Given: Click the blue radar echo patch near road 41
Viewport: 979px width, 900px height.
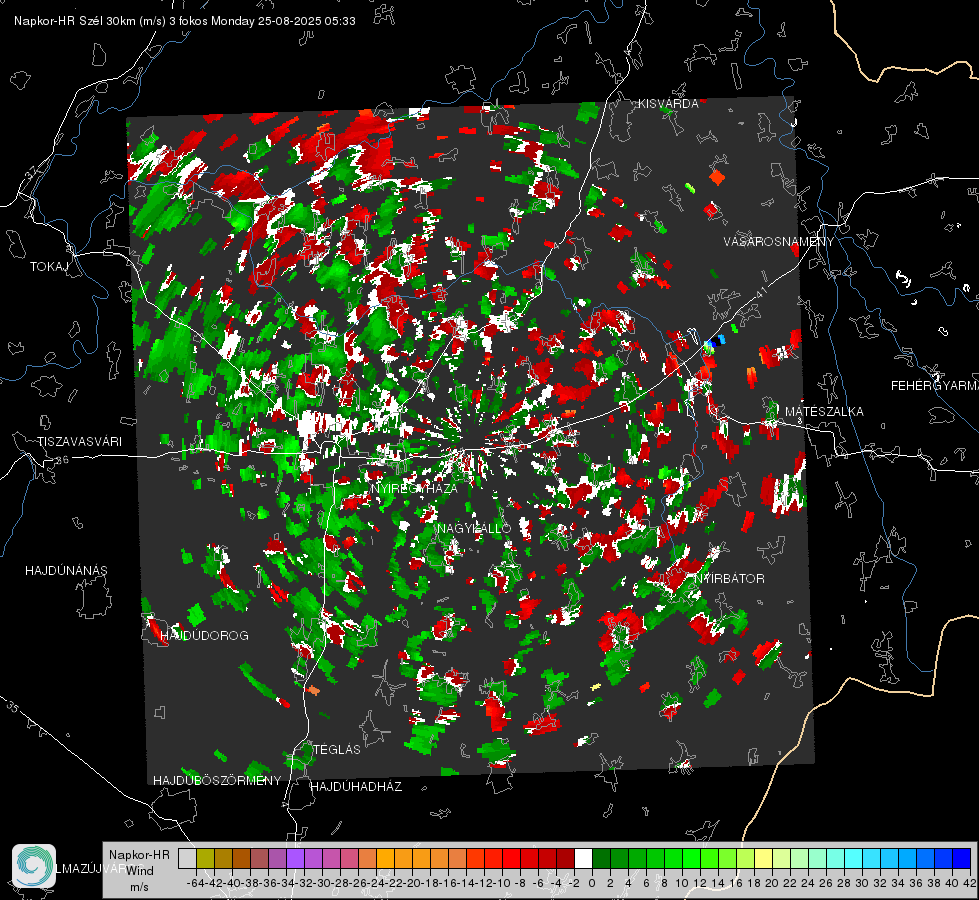Looking at the screenshot, I should click(716, 342).
